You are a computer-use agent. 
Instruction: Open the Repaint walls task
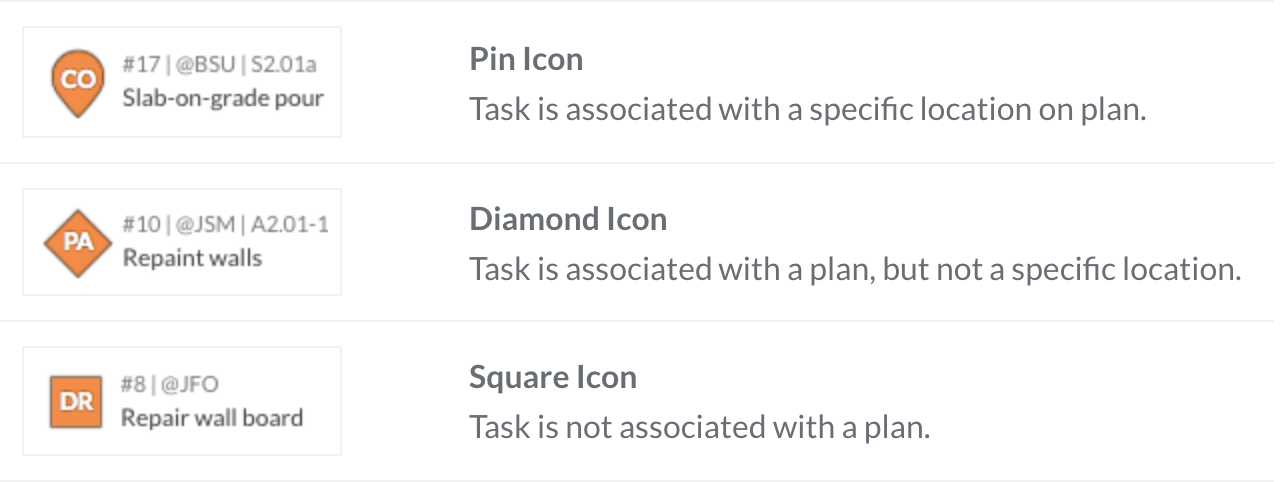[x=192, y=258]
